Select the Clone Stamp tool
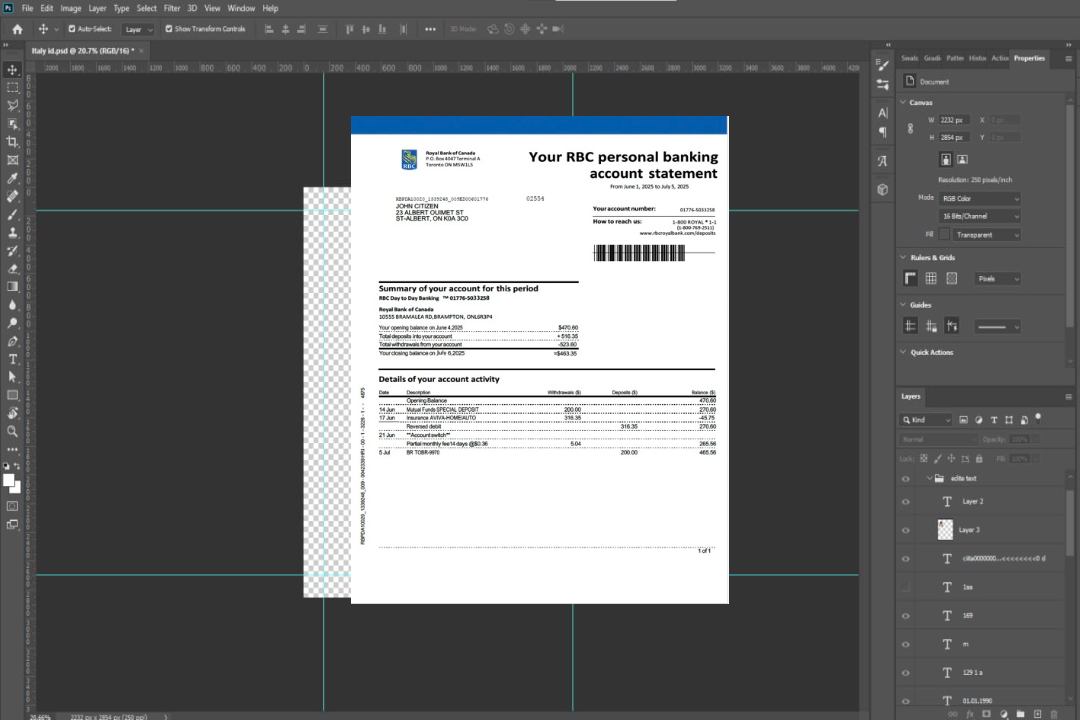 click(12, 233)
